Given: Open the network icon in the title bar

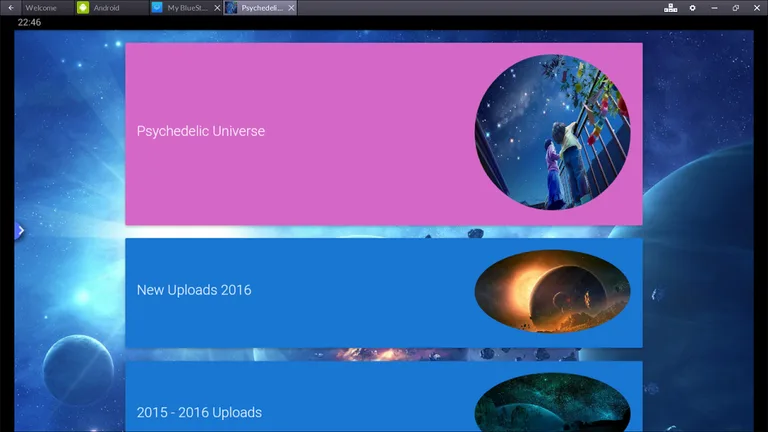Looking at the screenshot, I should tap(671, 8).
